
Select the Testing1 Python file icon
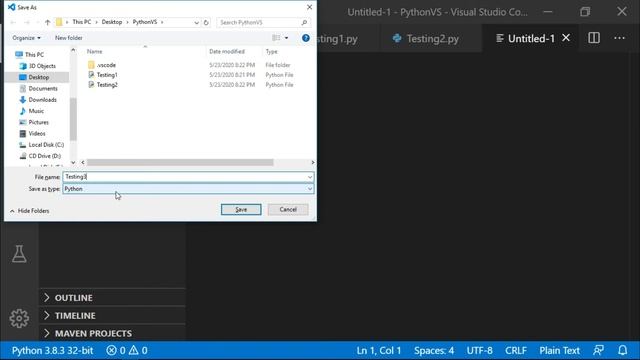(x=91, y=75)
